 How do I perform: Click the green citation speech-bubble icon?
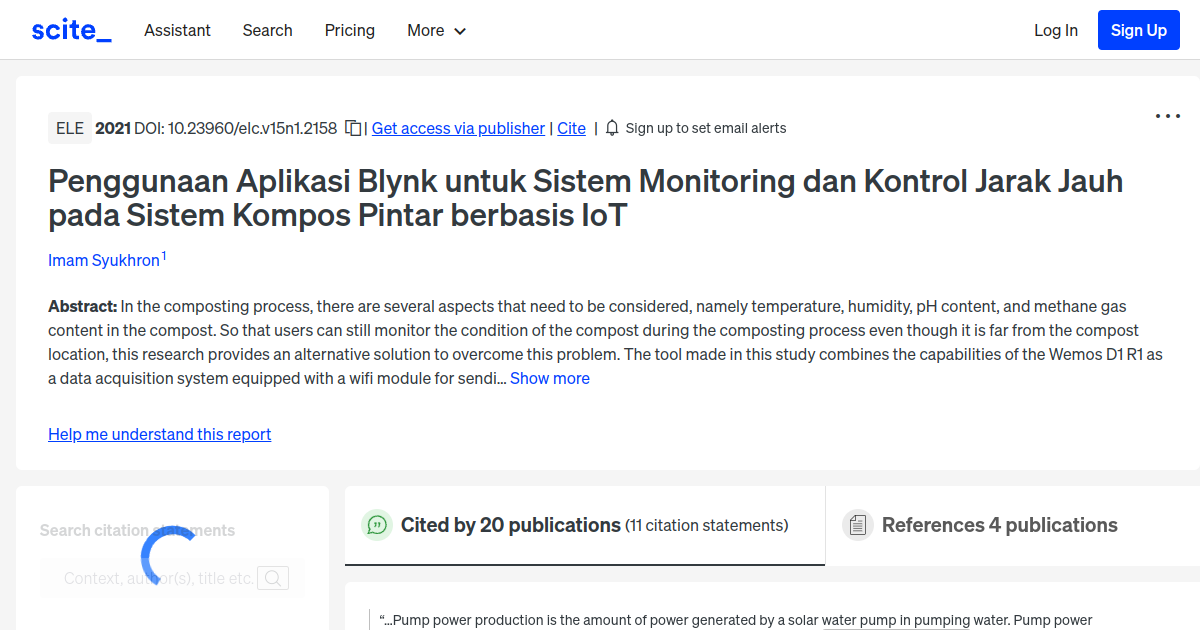click(x=376, y=524)
